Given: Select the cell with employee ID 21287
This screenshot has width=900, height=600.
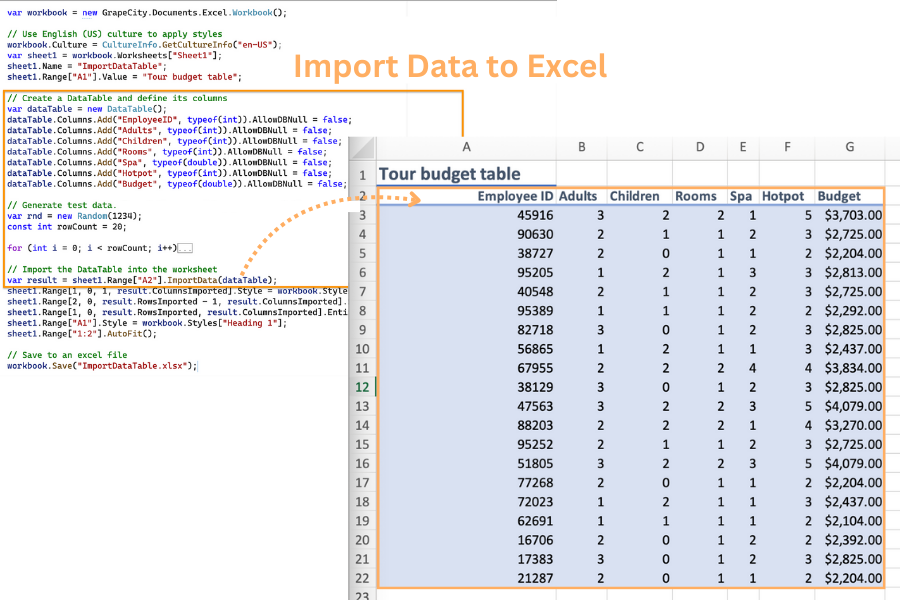Looking at the screenshot, I should tap(466, 578).
